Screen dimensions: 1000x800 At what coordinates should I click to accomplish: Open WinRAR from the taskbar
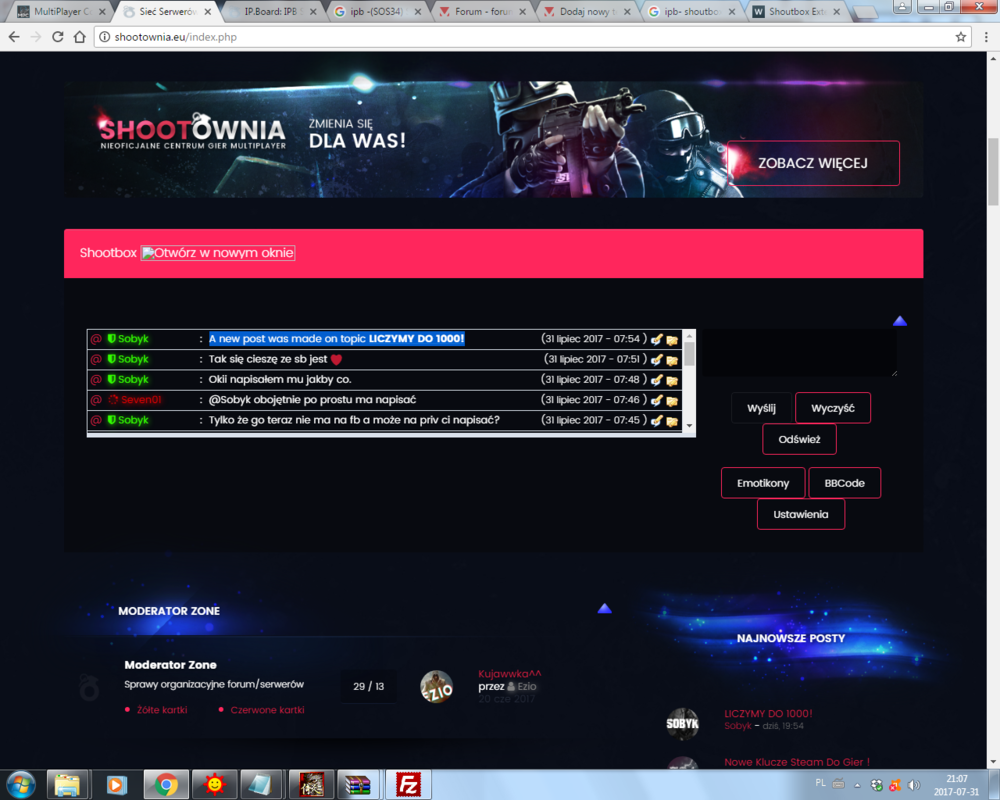pos(354,784)
